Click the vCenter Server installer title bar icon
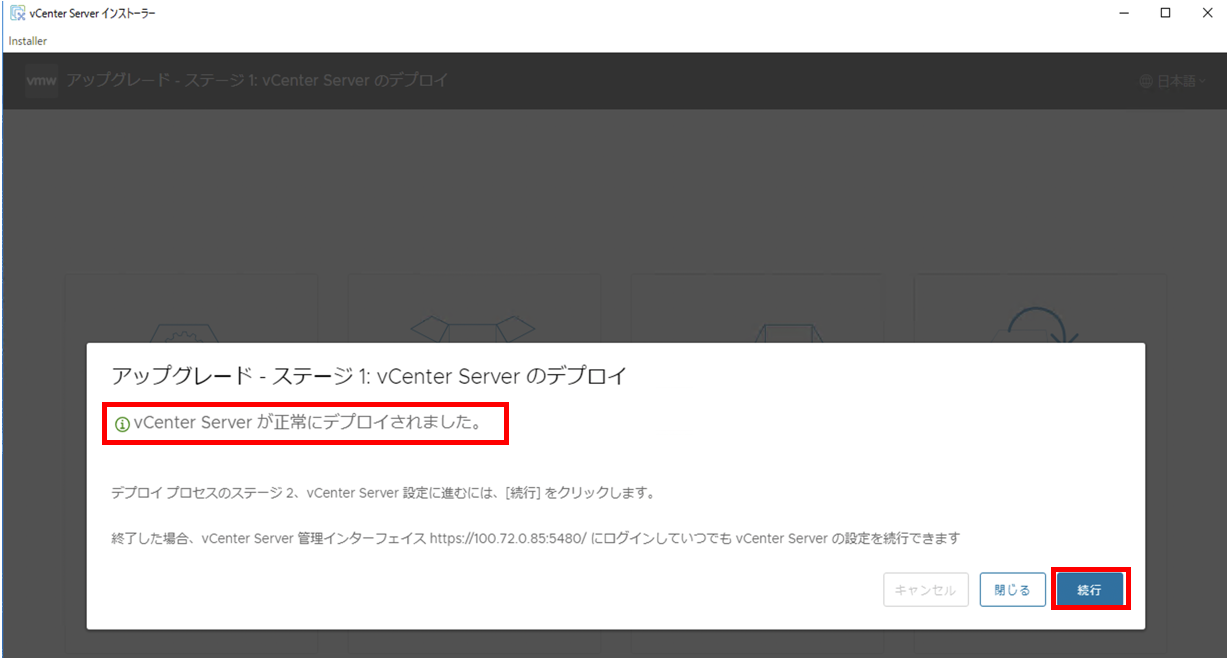1227x658 pixels. point(17,13)
